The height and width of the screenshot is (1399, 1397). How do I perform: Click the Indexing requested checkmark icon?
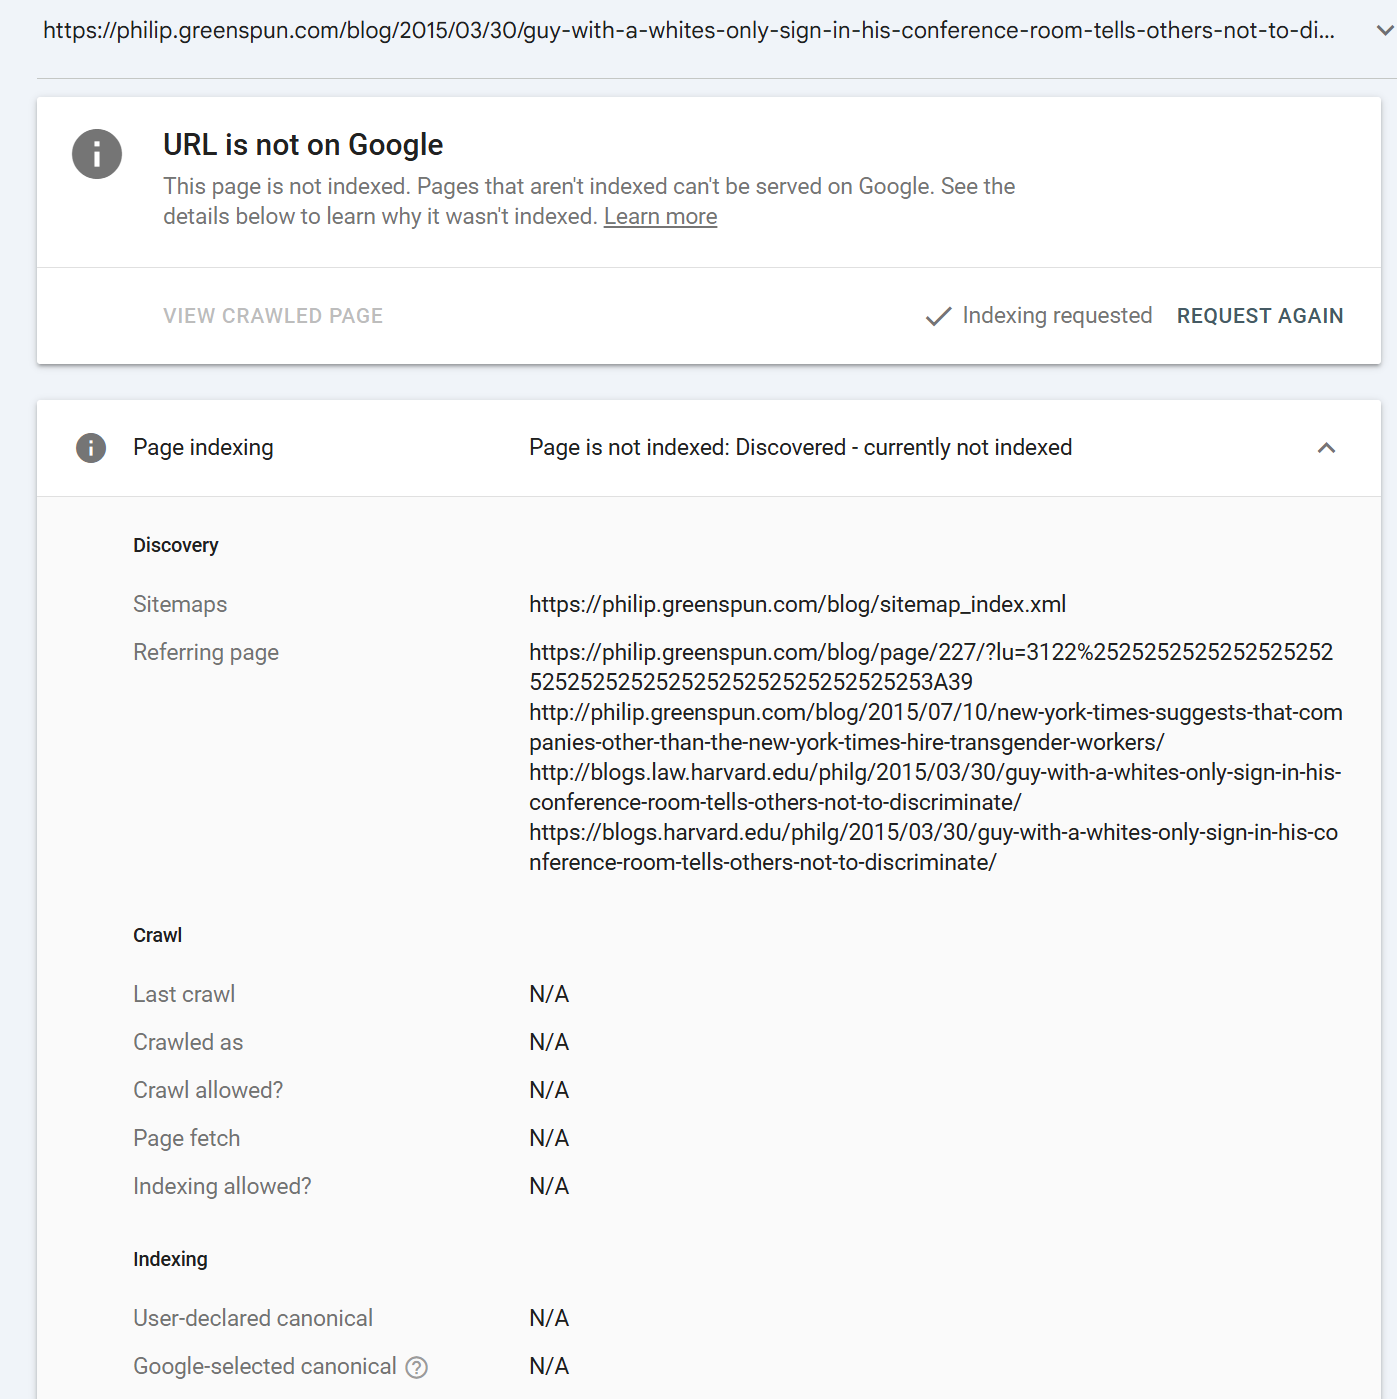938,316
